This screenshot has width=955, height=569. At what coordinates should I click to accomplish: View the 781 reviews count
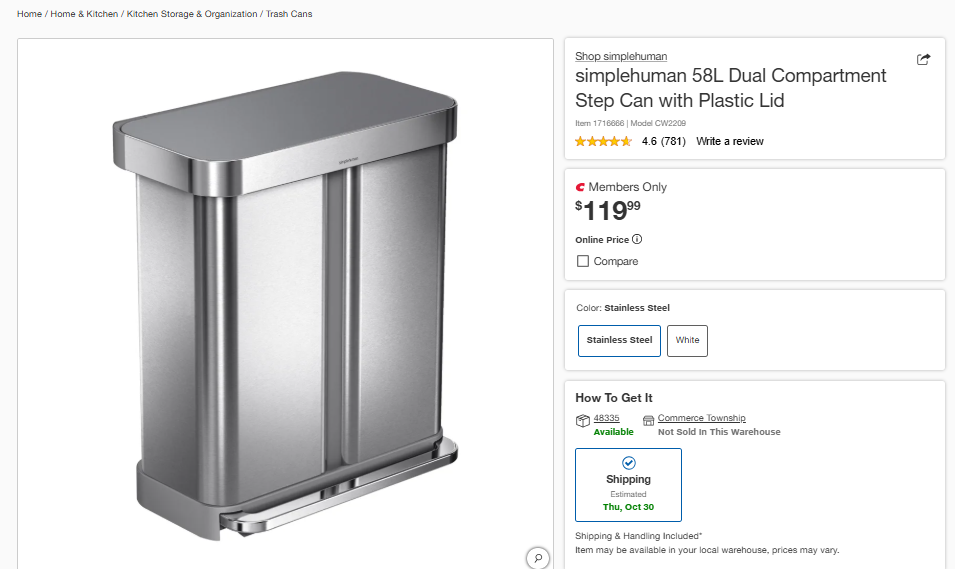tap(673, 142)
